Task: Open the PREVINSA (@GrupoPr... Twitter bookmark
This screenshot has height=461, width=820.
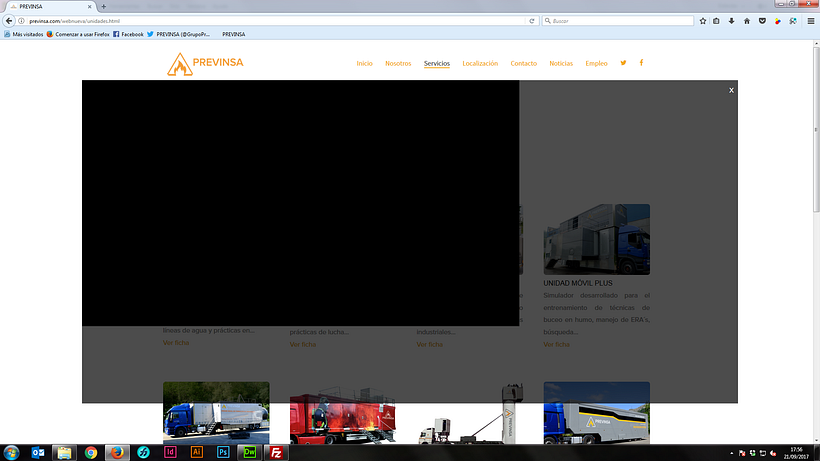Action: [178, 34]
